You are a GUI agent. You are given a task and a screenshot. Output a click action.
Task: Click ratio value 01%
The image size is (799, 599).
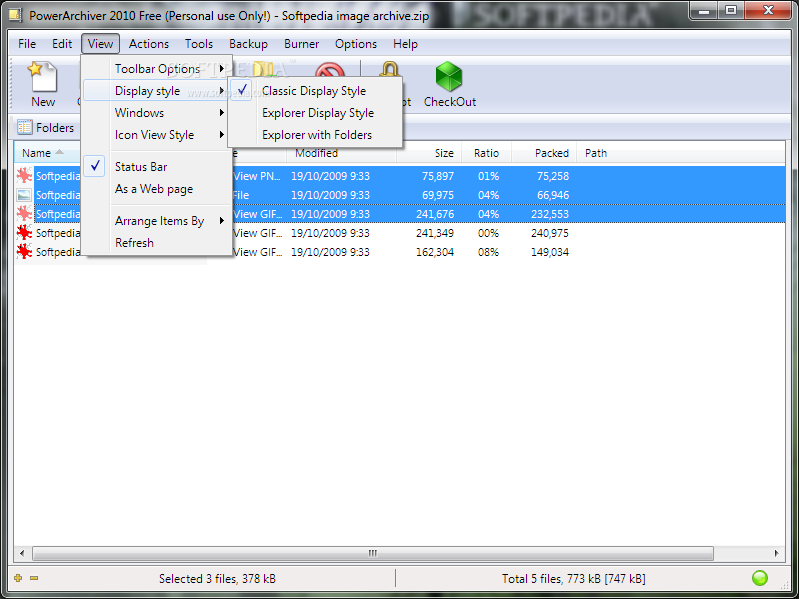(x=488, y=176)
